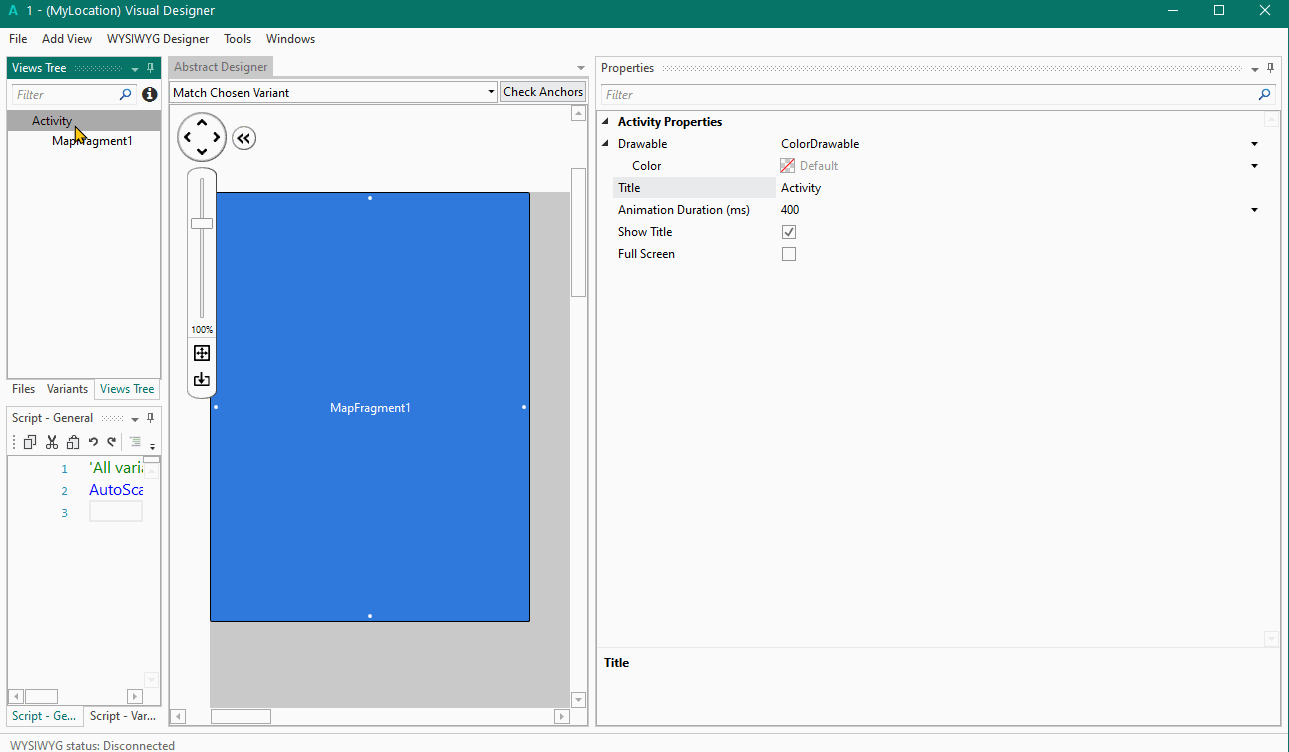Open the File menu
Image resolution: width=1289 pixels, height=752 pixels.
point(18,39)
